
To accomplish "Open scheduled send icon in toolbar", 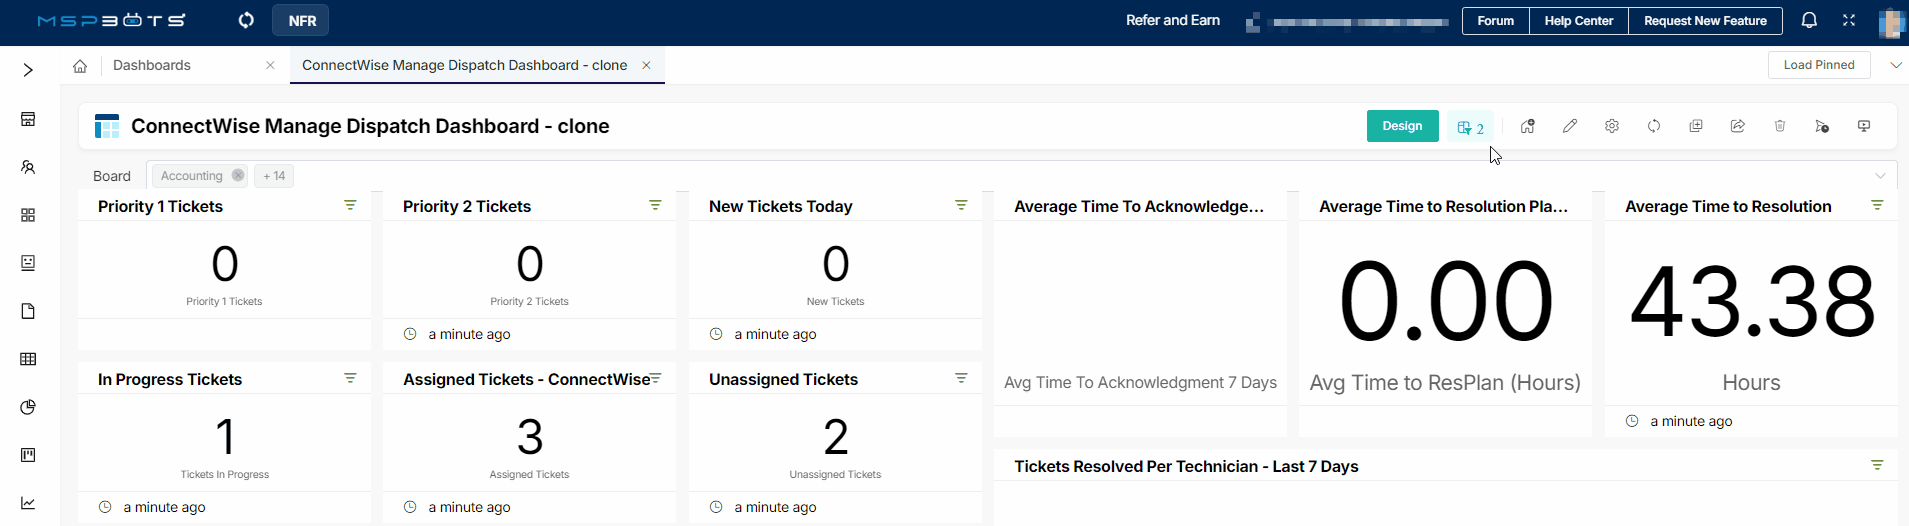I will [1822, 126].
